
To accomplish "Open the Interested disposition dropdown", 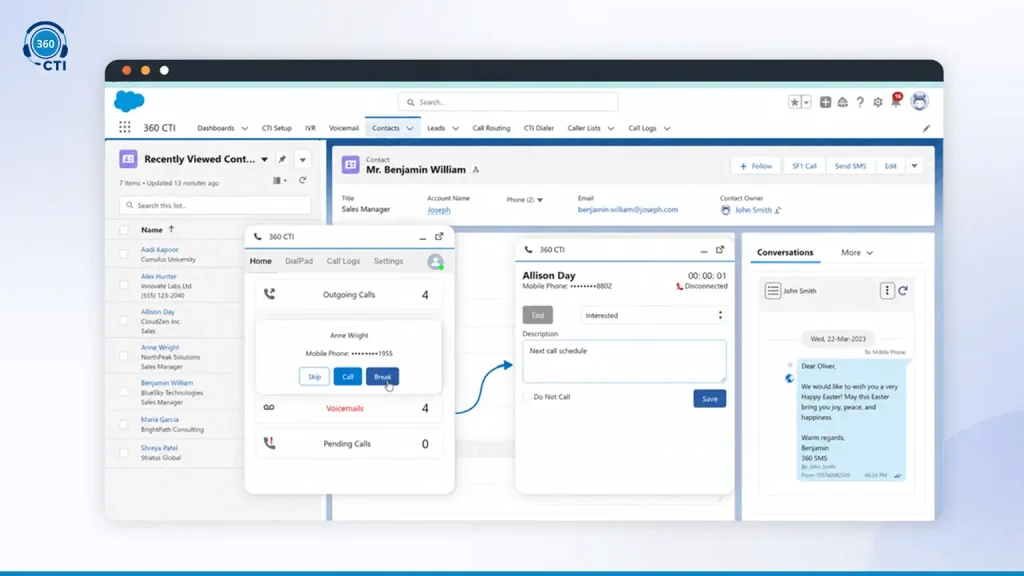I will coord(653,315).
